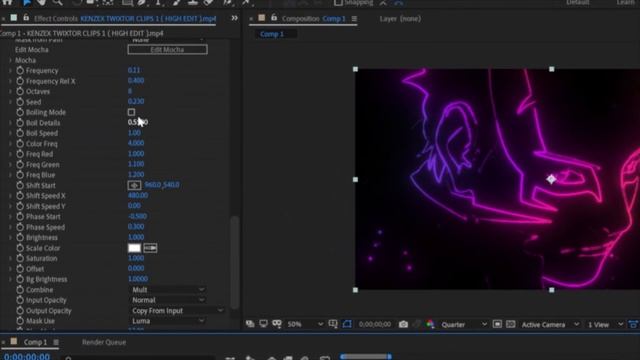Screen dimensions: 640x360
Task: Toggle the Boil Speed keyframe stopwatch
Action: (20, 133)
